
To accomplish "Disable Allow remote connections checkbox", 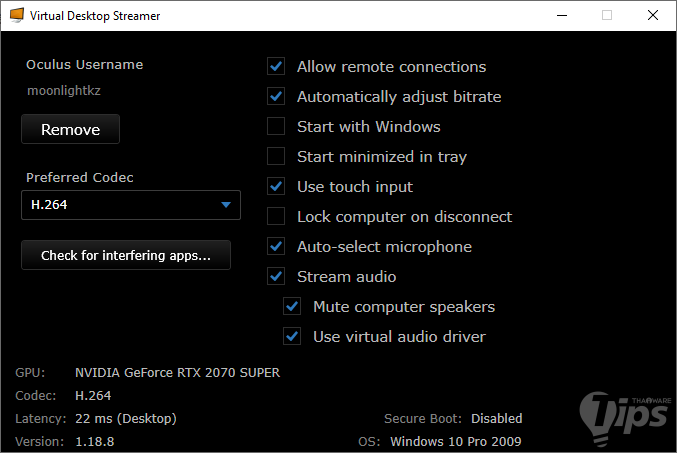I will [276, 67].
